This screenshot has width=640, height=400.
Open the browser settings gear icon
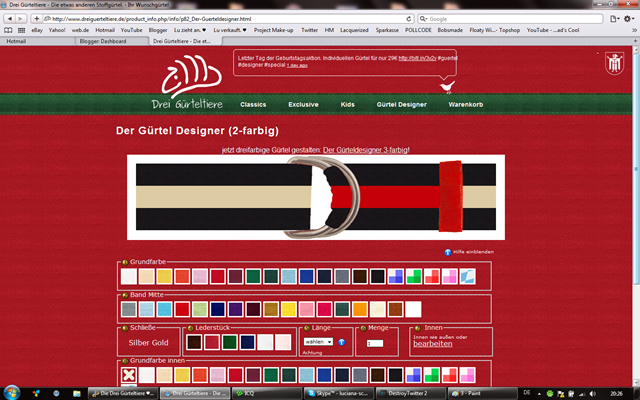coord(628,19)
